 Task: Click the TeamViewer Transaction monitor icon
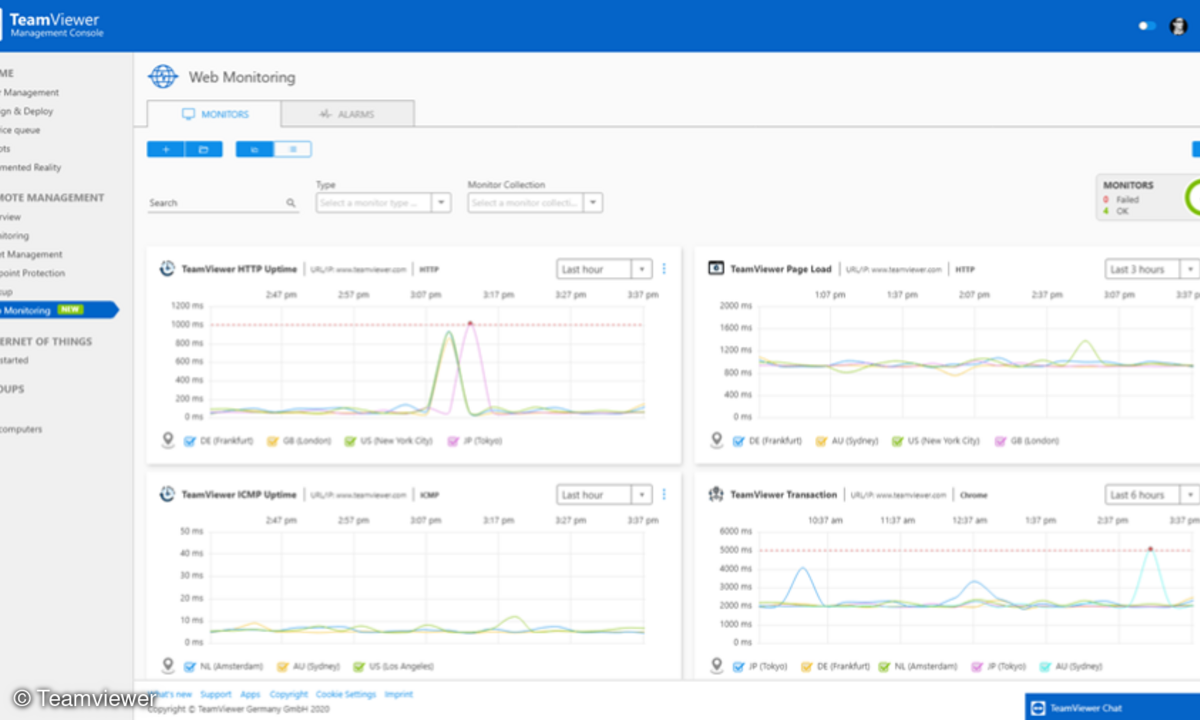715,494
